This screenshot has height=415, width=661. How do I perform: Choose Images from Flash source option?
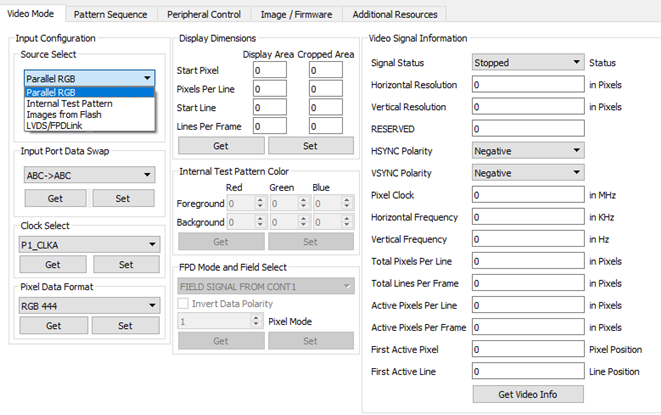click(x=62, y=114)
